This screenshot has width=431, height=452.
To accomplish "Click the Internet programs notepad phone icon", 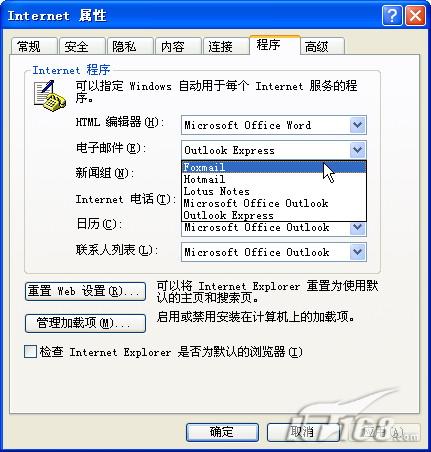I will coord(50,96).
